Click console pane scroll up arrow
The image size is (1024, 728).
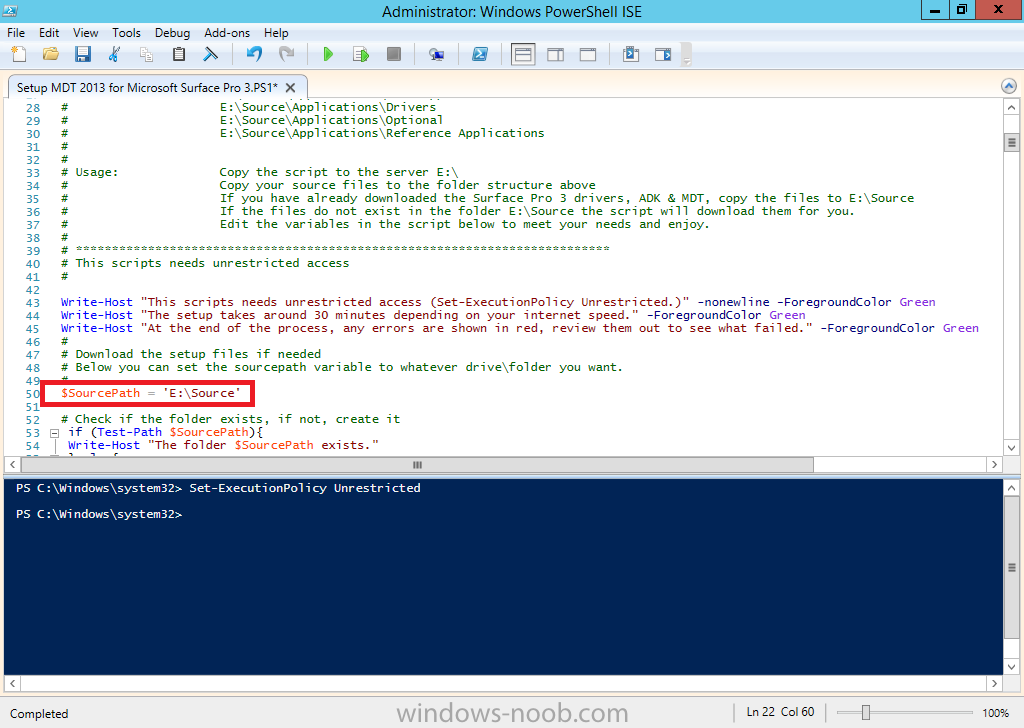(x=1012, y=488)
